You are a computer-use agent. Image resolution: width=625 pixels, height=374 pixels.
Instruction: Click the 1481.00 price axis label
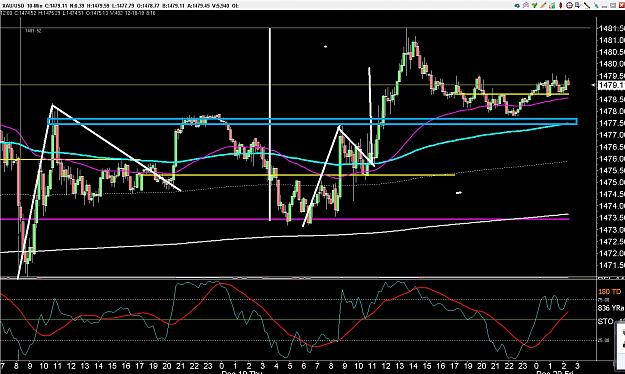click(611, 40)
